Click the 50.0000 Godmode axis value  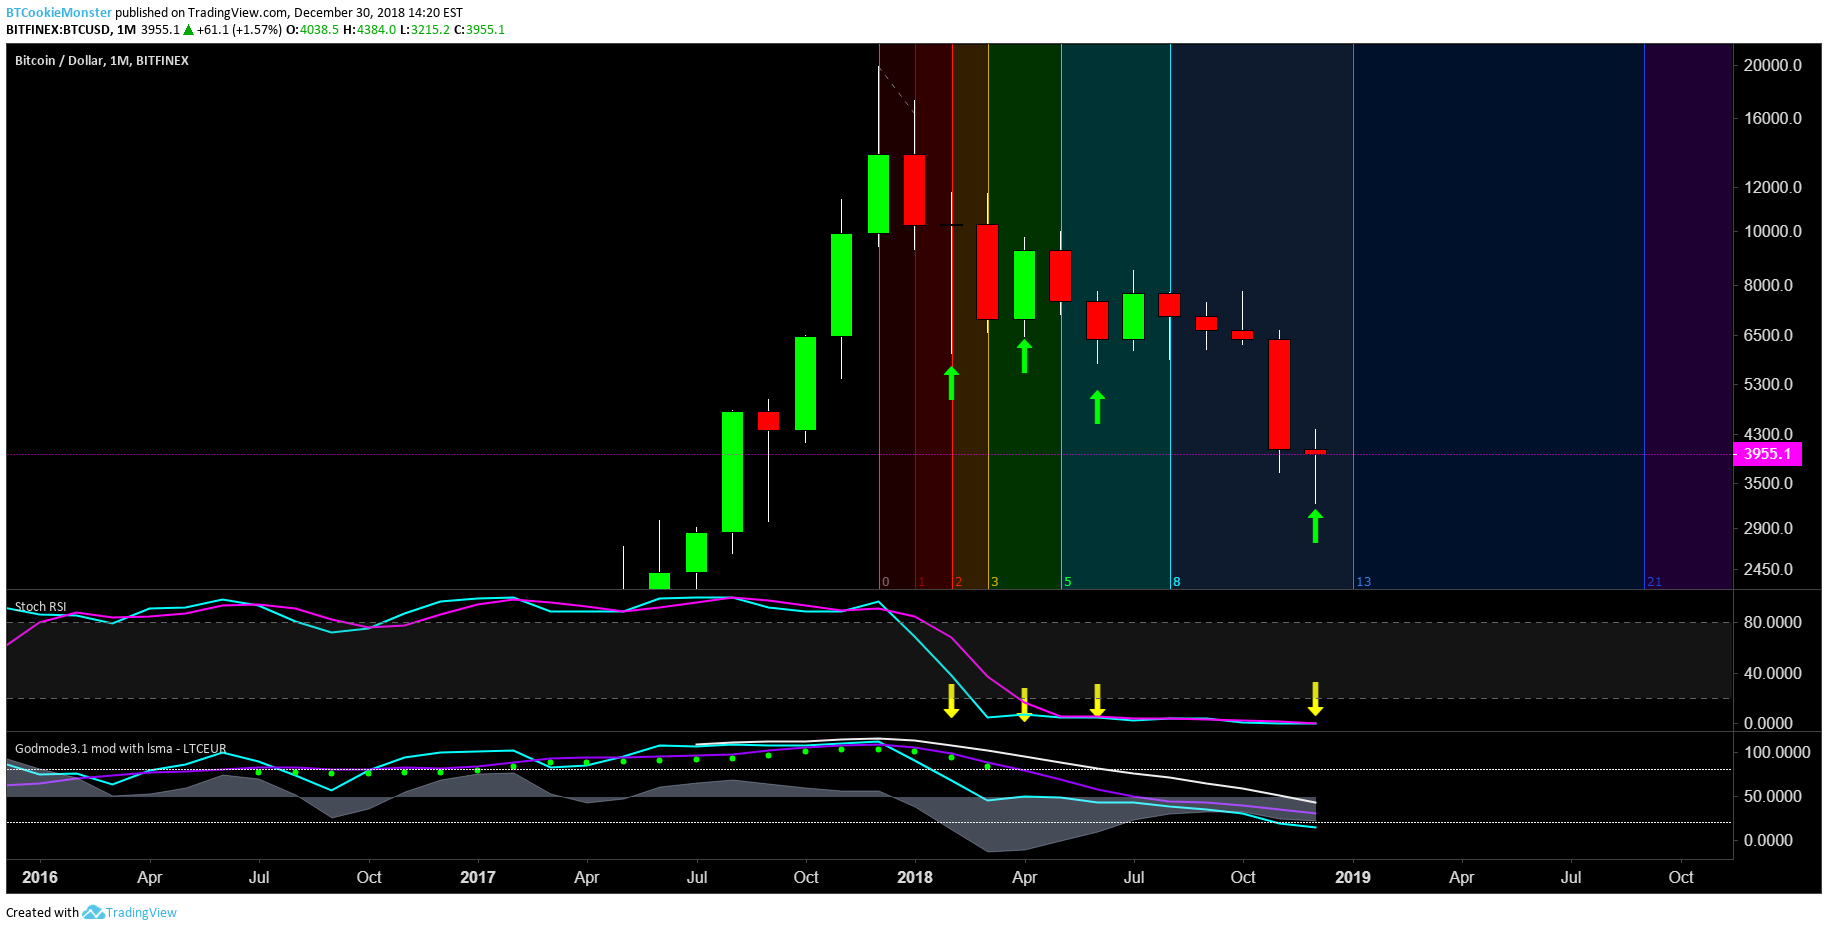1773,796
